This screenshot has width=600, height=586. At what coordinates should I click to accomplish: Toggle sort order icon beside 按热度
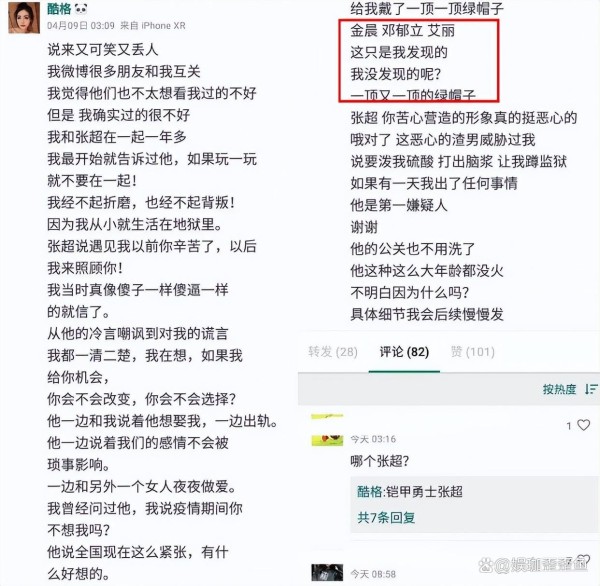tap(591, 389)
